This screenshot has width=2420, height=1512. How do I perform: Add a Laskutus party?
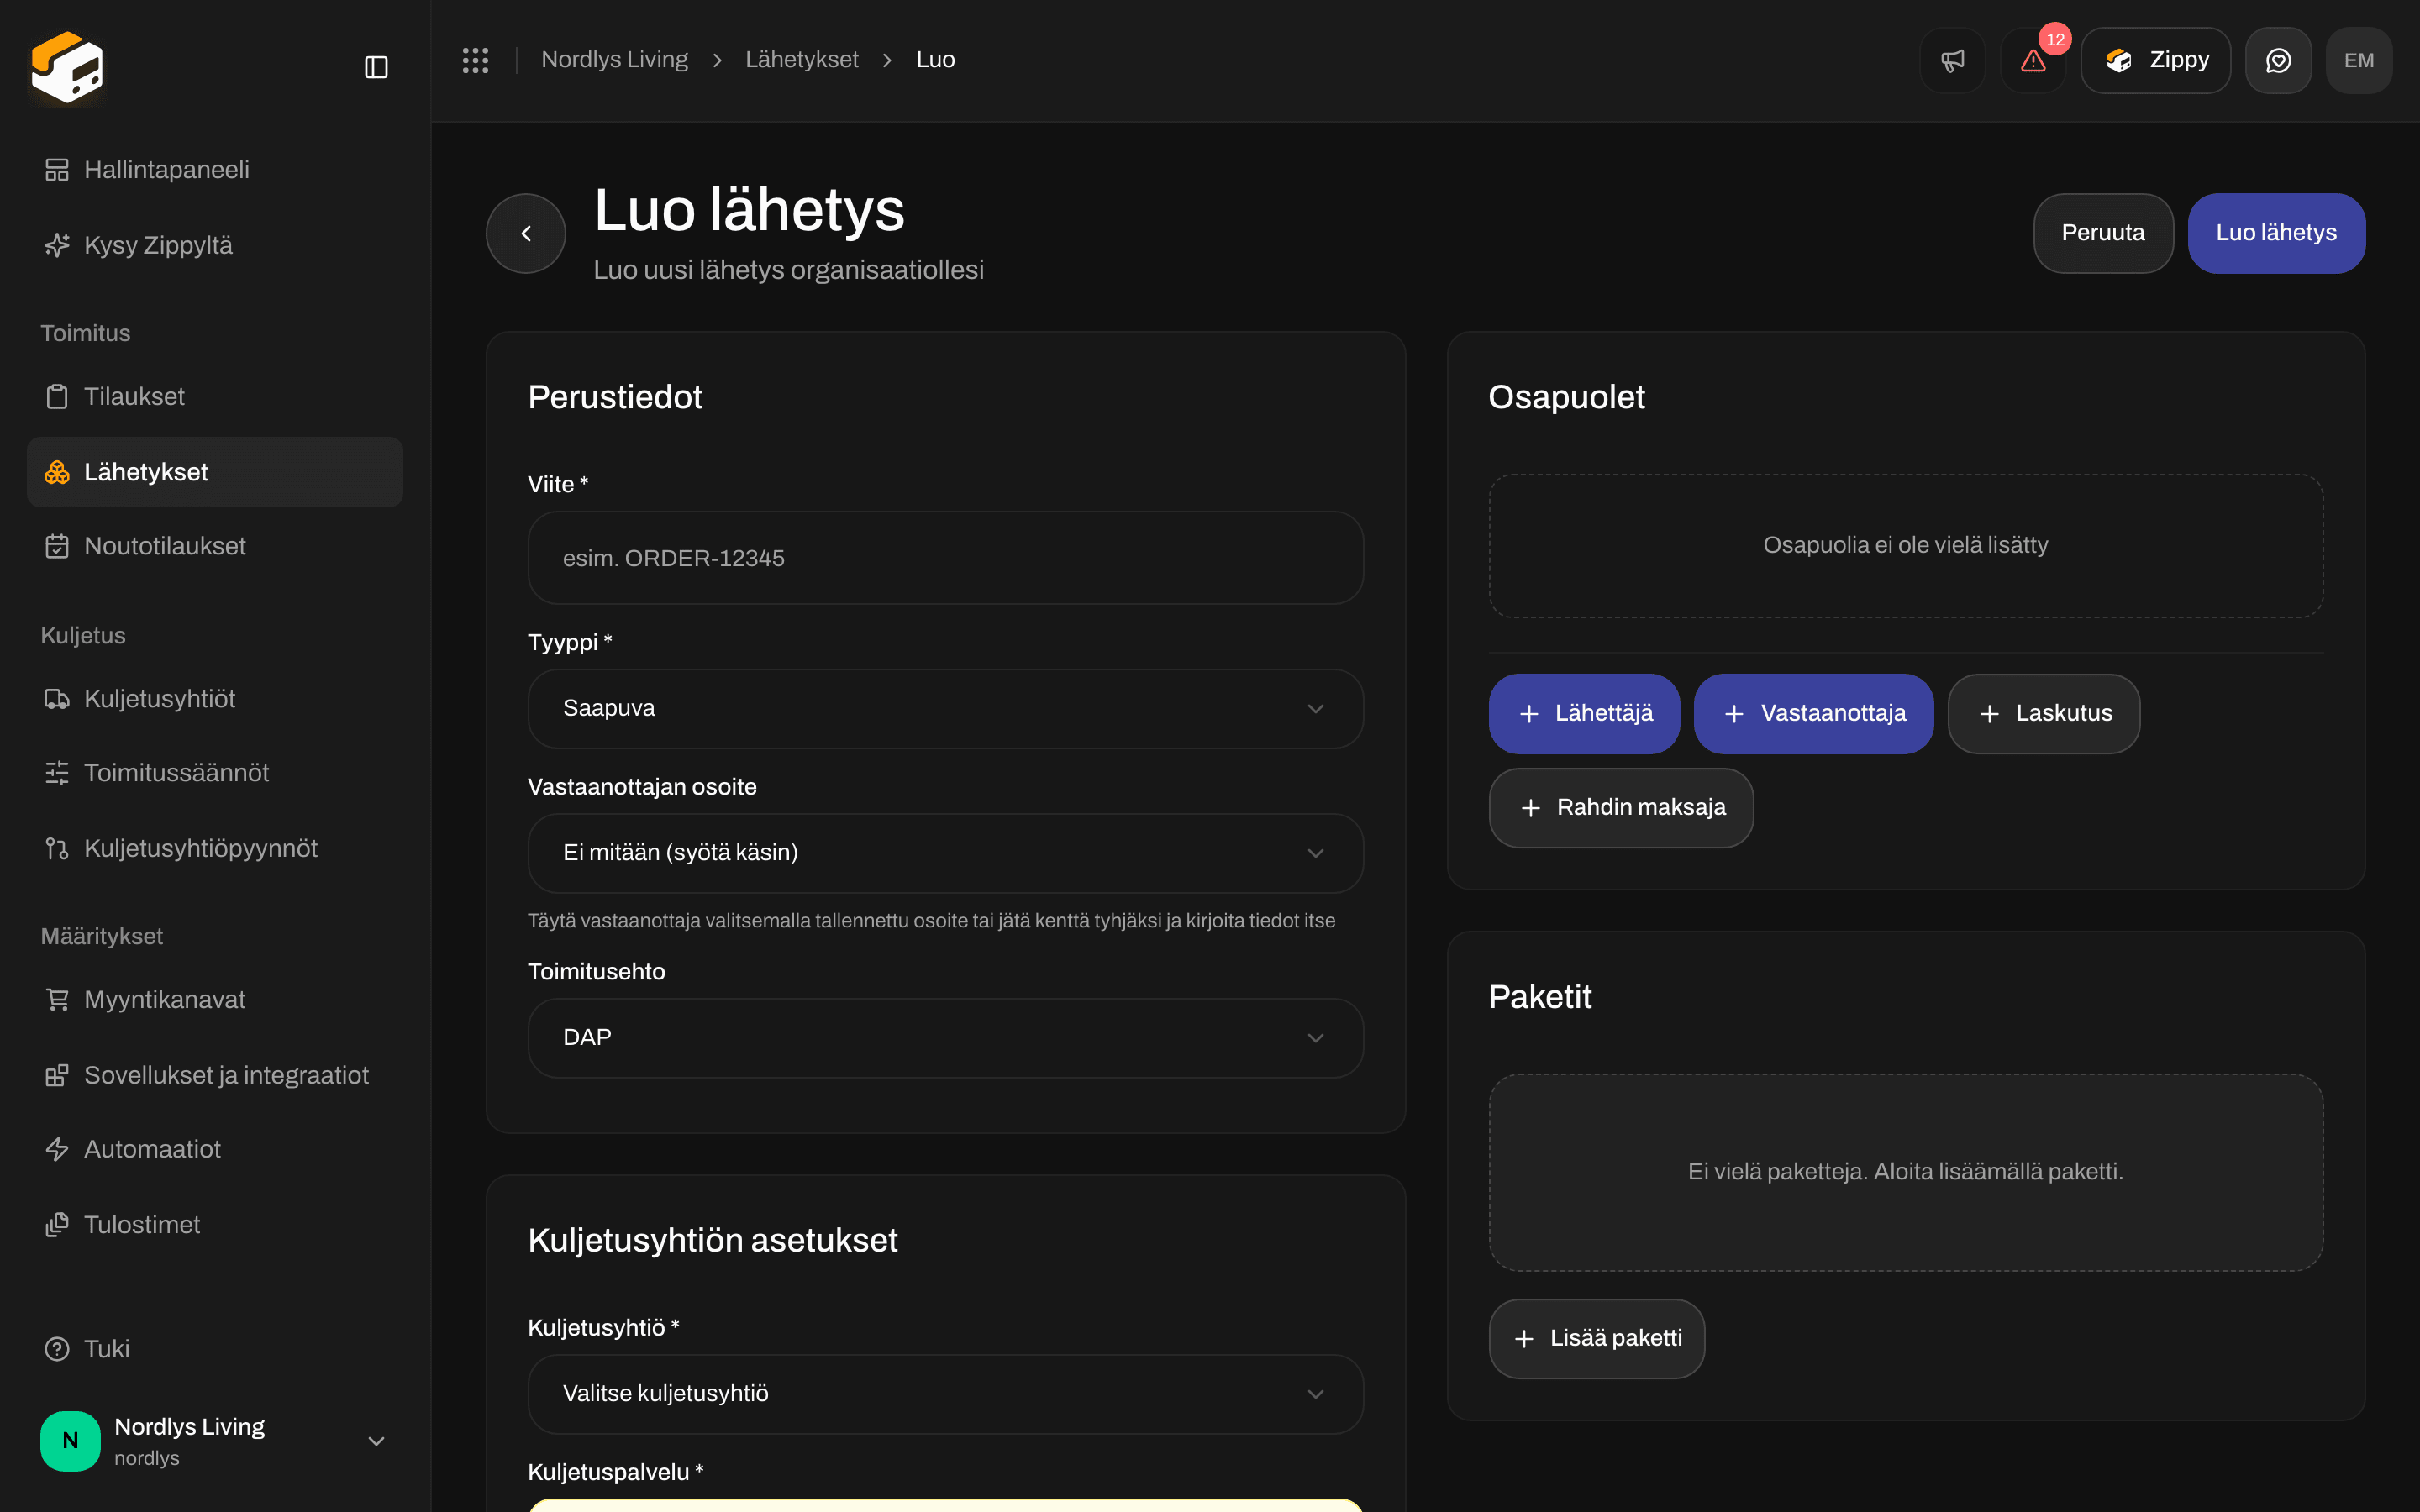click(2044, 714)
